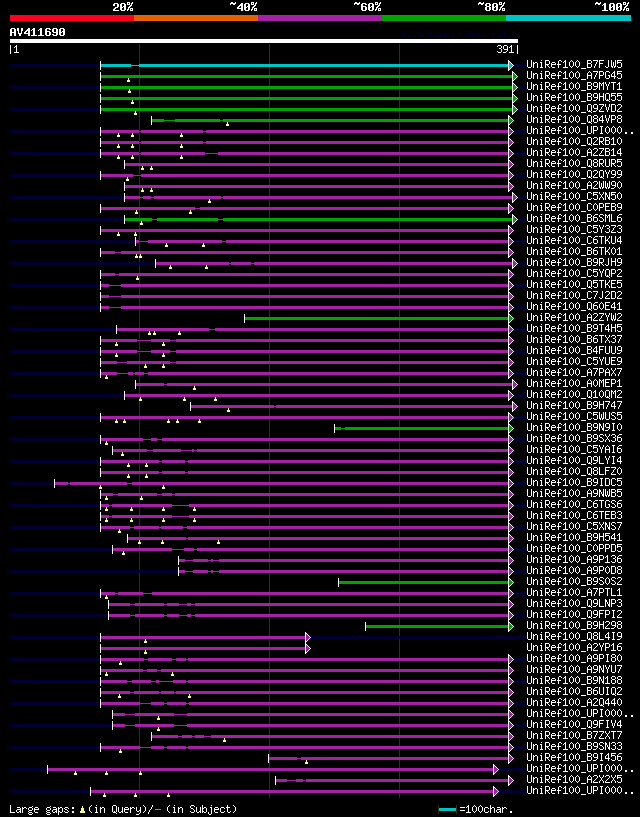640x817 pixels.
Task: Click the ~100% legend label
Action: [612, 7]
